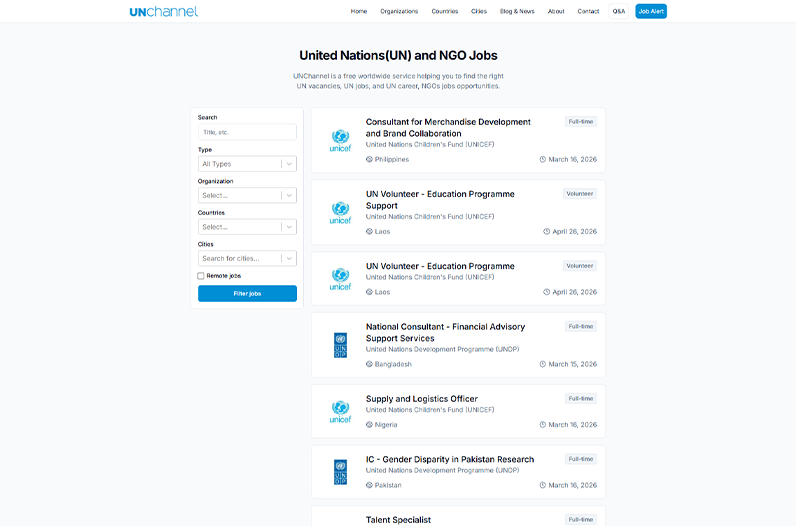Viewport: 796px width, 526px height.
Task: Open Blog & News navigation item
Action: click(x=517, y=11)
